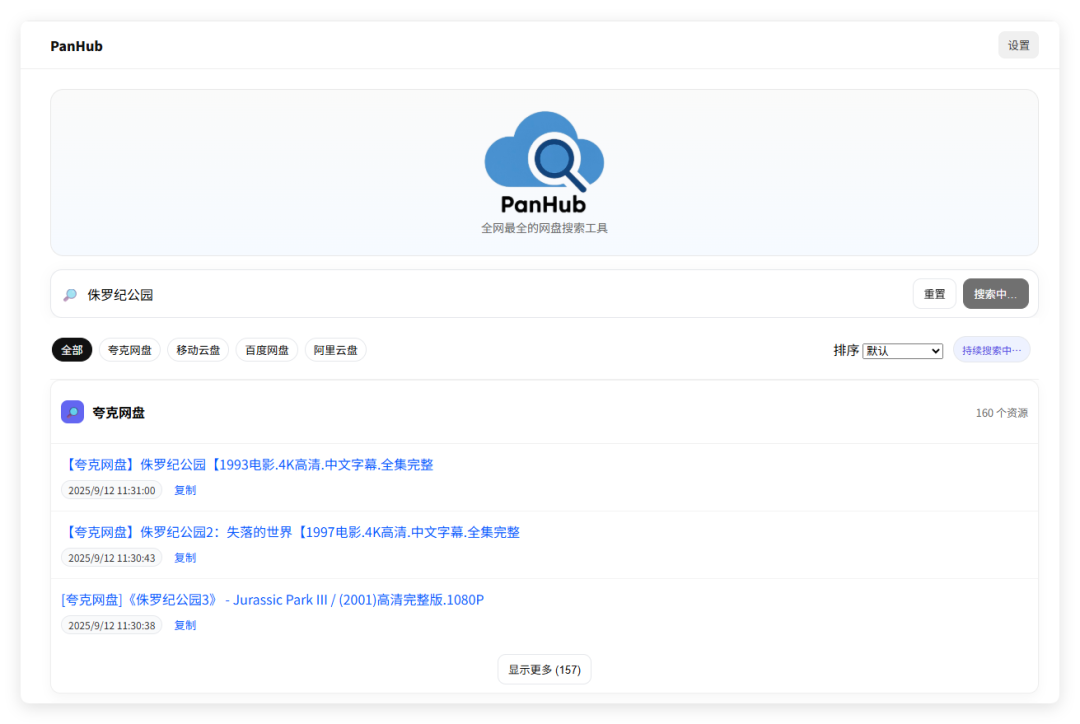
Task: Select the 夸克网盘 filter tab
Action: pos(129,350)
